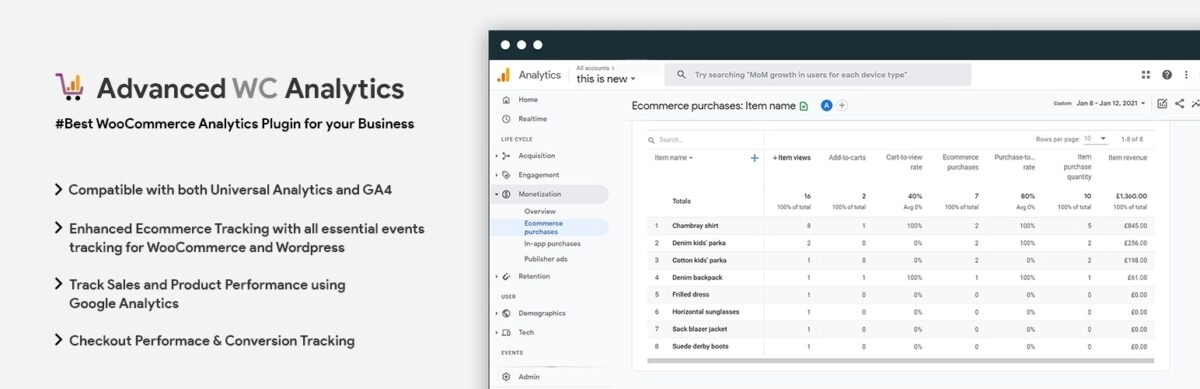The width and height of the screenshot is (1200, 389).
Task: Click the add comparison plus circle
Action: pos(842,105)
